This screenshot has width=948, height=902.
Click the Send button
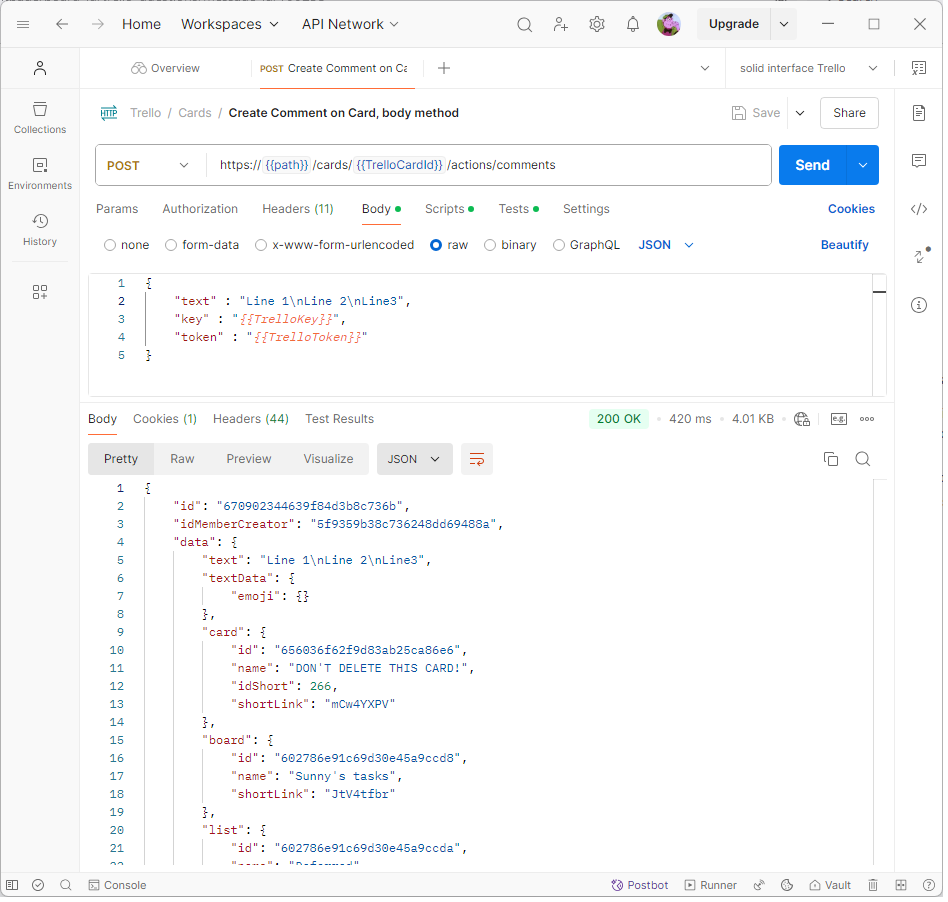[x=811, y=165]
